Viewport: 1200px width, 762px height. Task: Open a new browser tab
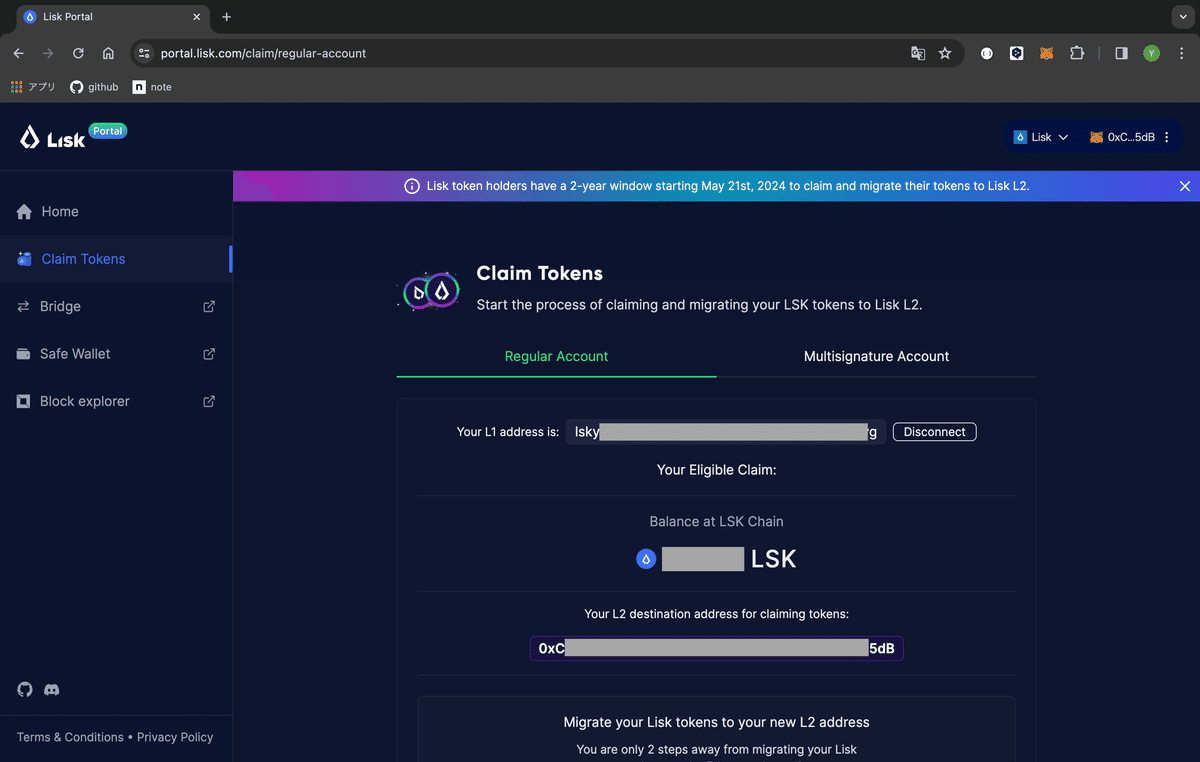click(226, 17)
